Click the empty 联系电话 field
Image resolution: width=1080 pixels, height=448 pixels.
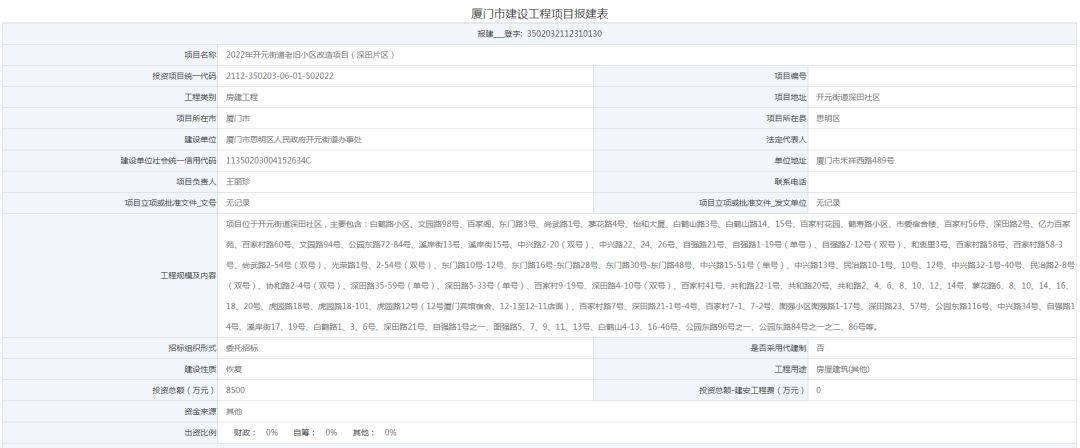[940, 181]
